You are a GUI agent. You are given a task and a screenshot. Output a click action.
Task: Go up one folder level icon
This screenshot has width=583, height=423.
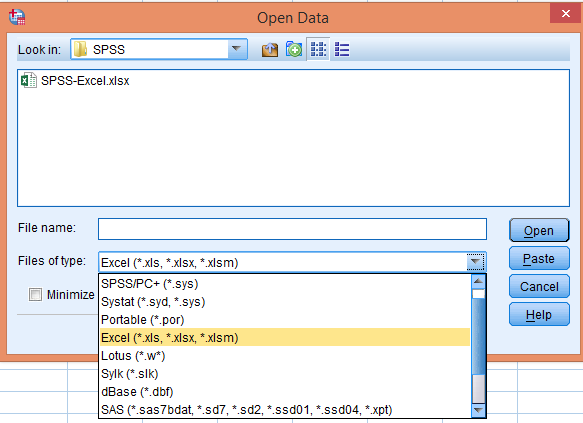(270, 49)
